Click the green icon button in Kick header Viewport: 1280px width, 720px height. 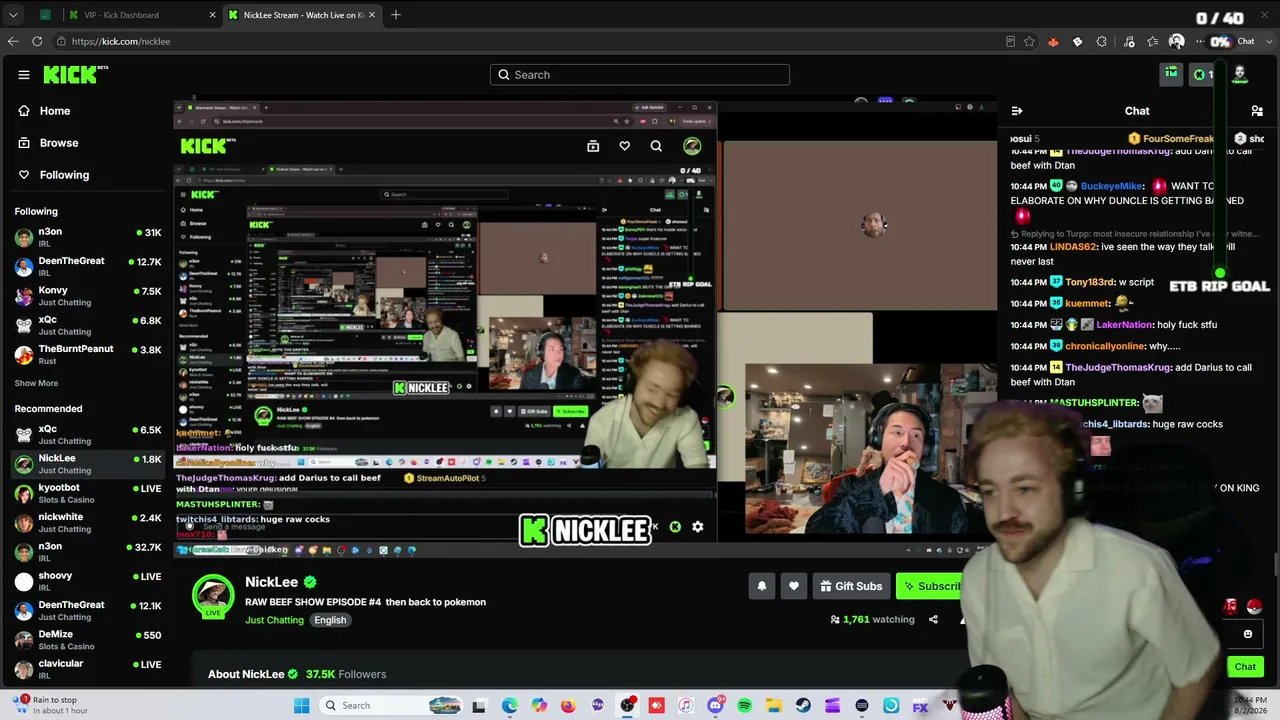click(x=1171, y=74)
